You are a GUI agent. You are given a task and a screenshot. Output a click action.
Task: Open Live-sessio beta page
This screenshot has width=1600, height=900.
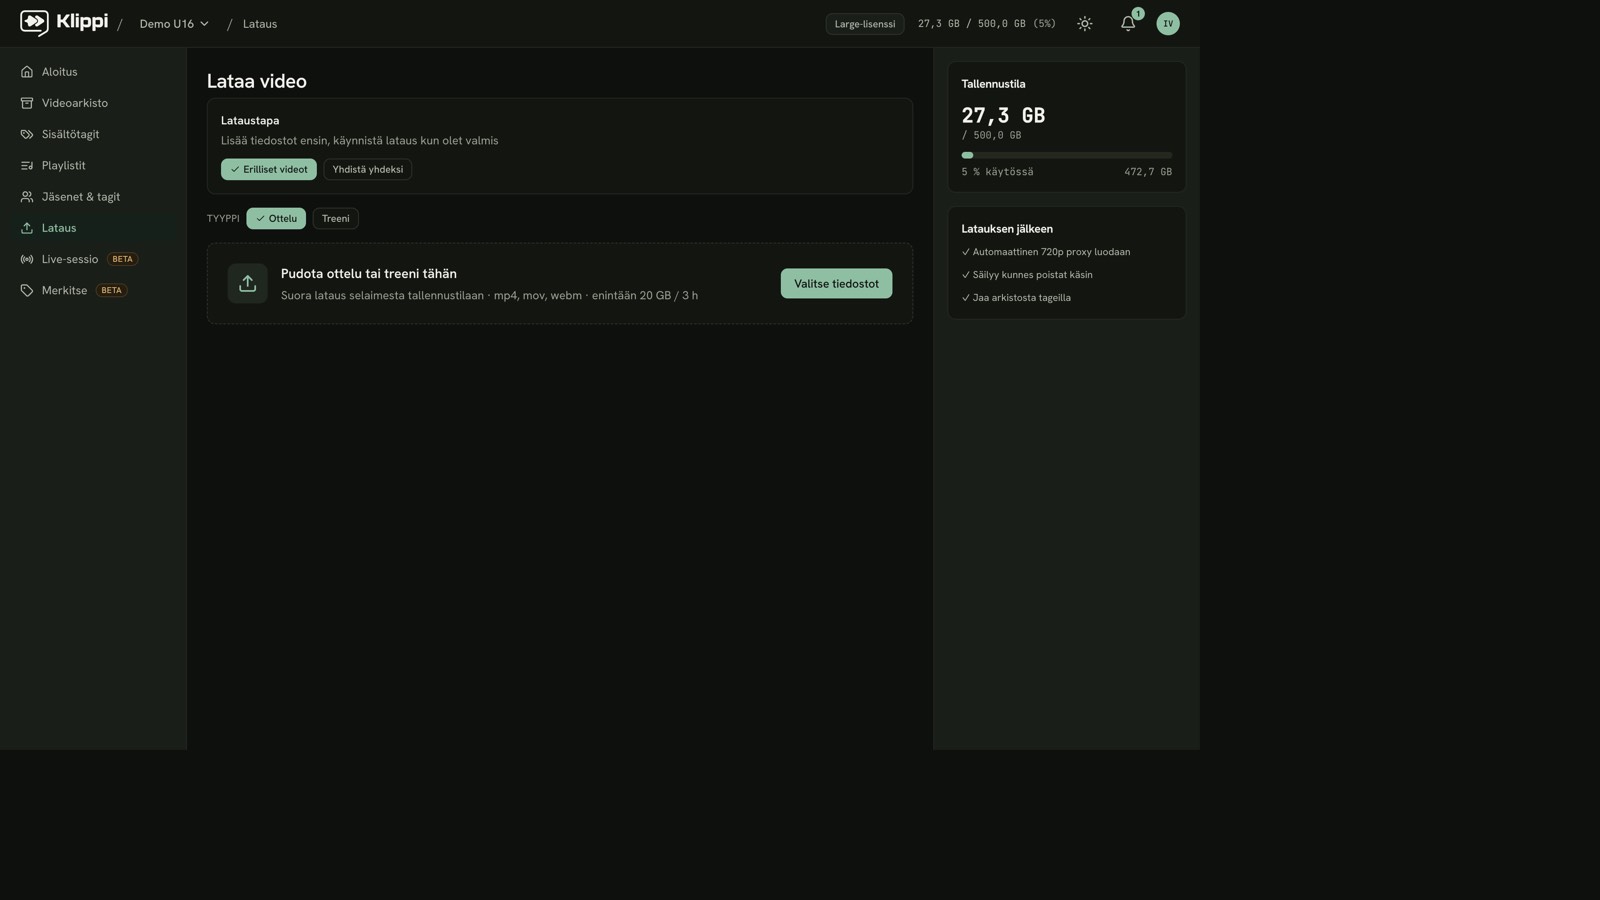pos(93,259)
